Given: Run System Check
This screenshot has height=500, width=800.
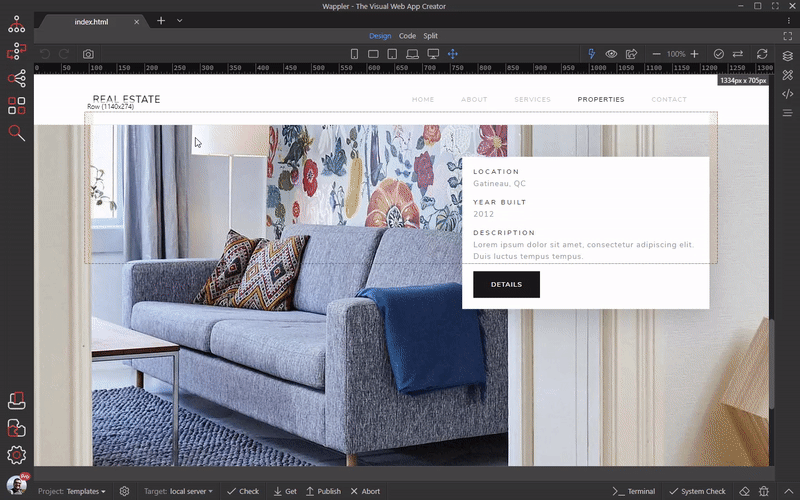Looking at the screenshot, I should point(697,491).
